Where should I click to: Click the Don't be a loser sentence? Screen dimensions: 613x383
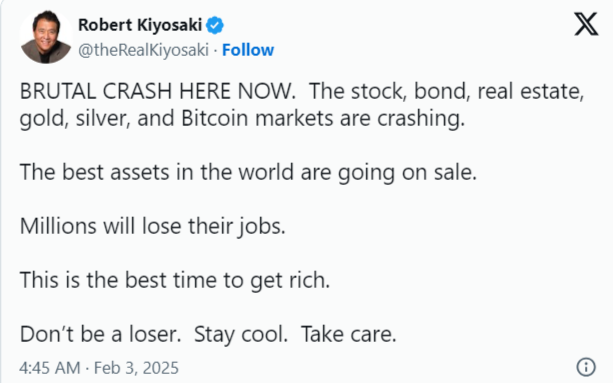point(100,334)
